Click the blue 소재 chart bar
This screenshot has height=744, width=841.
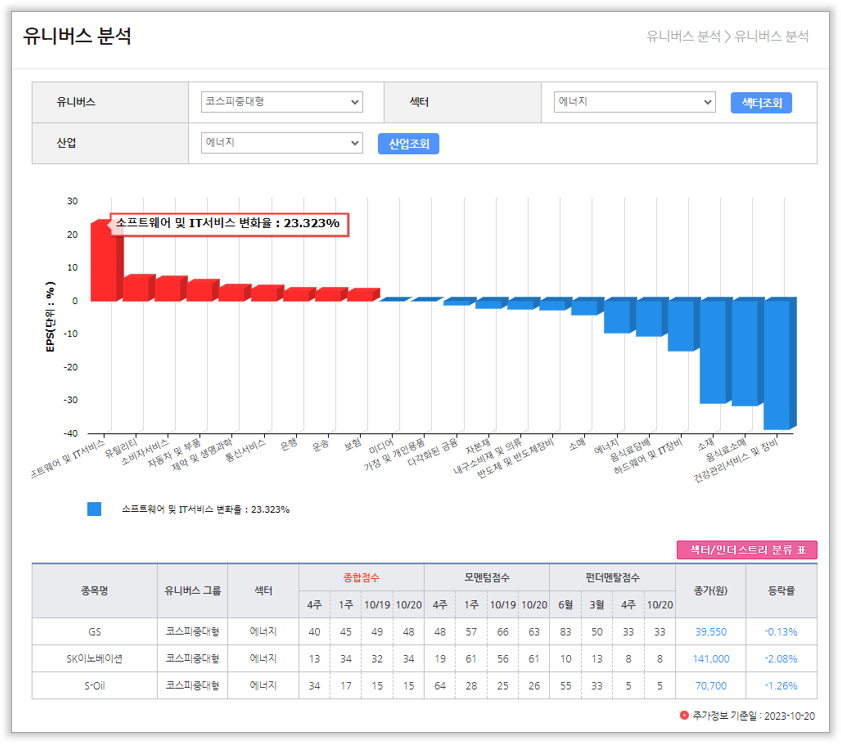point(712,350)
